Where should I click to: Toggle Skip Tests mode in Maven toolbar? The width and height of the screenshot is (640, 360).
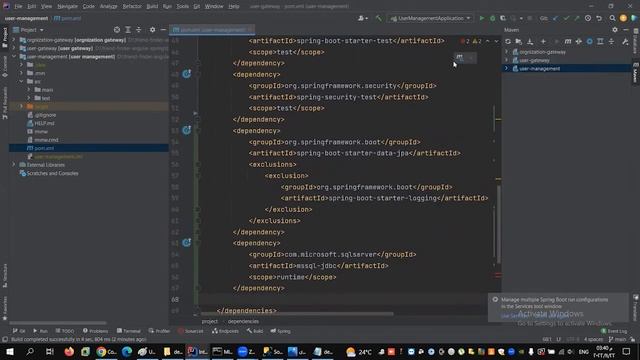pyautogui.click(x=589, y=42)
